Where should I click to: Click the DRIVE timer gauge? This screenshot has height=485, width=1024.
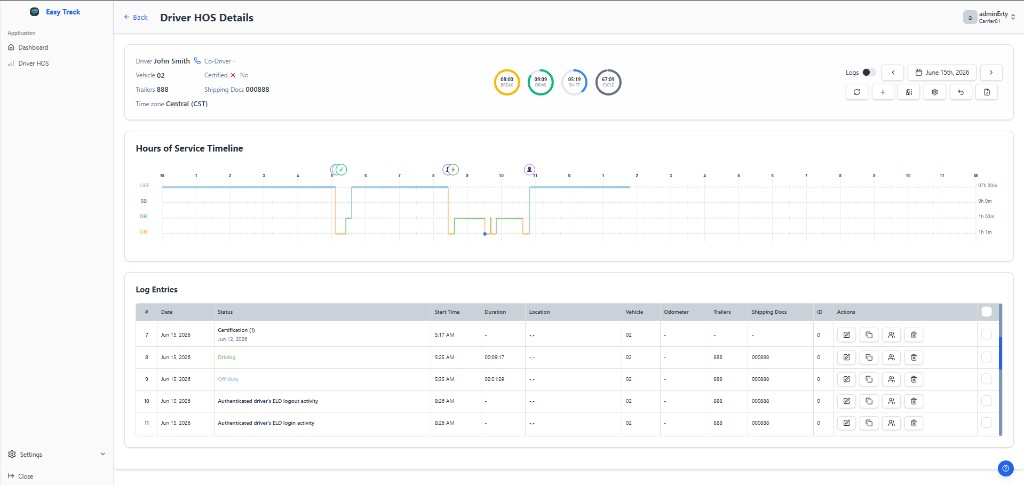(541, 82)
